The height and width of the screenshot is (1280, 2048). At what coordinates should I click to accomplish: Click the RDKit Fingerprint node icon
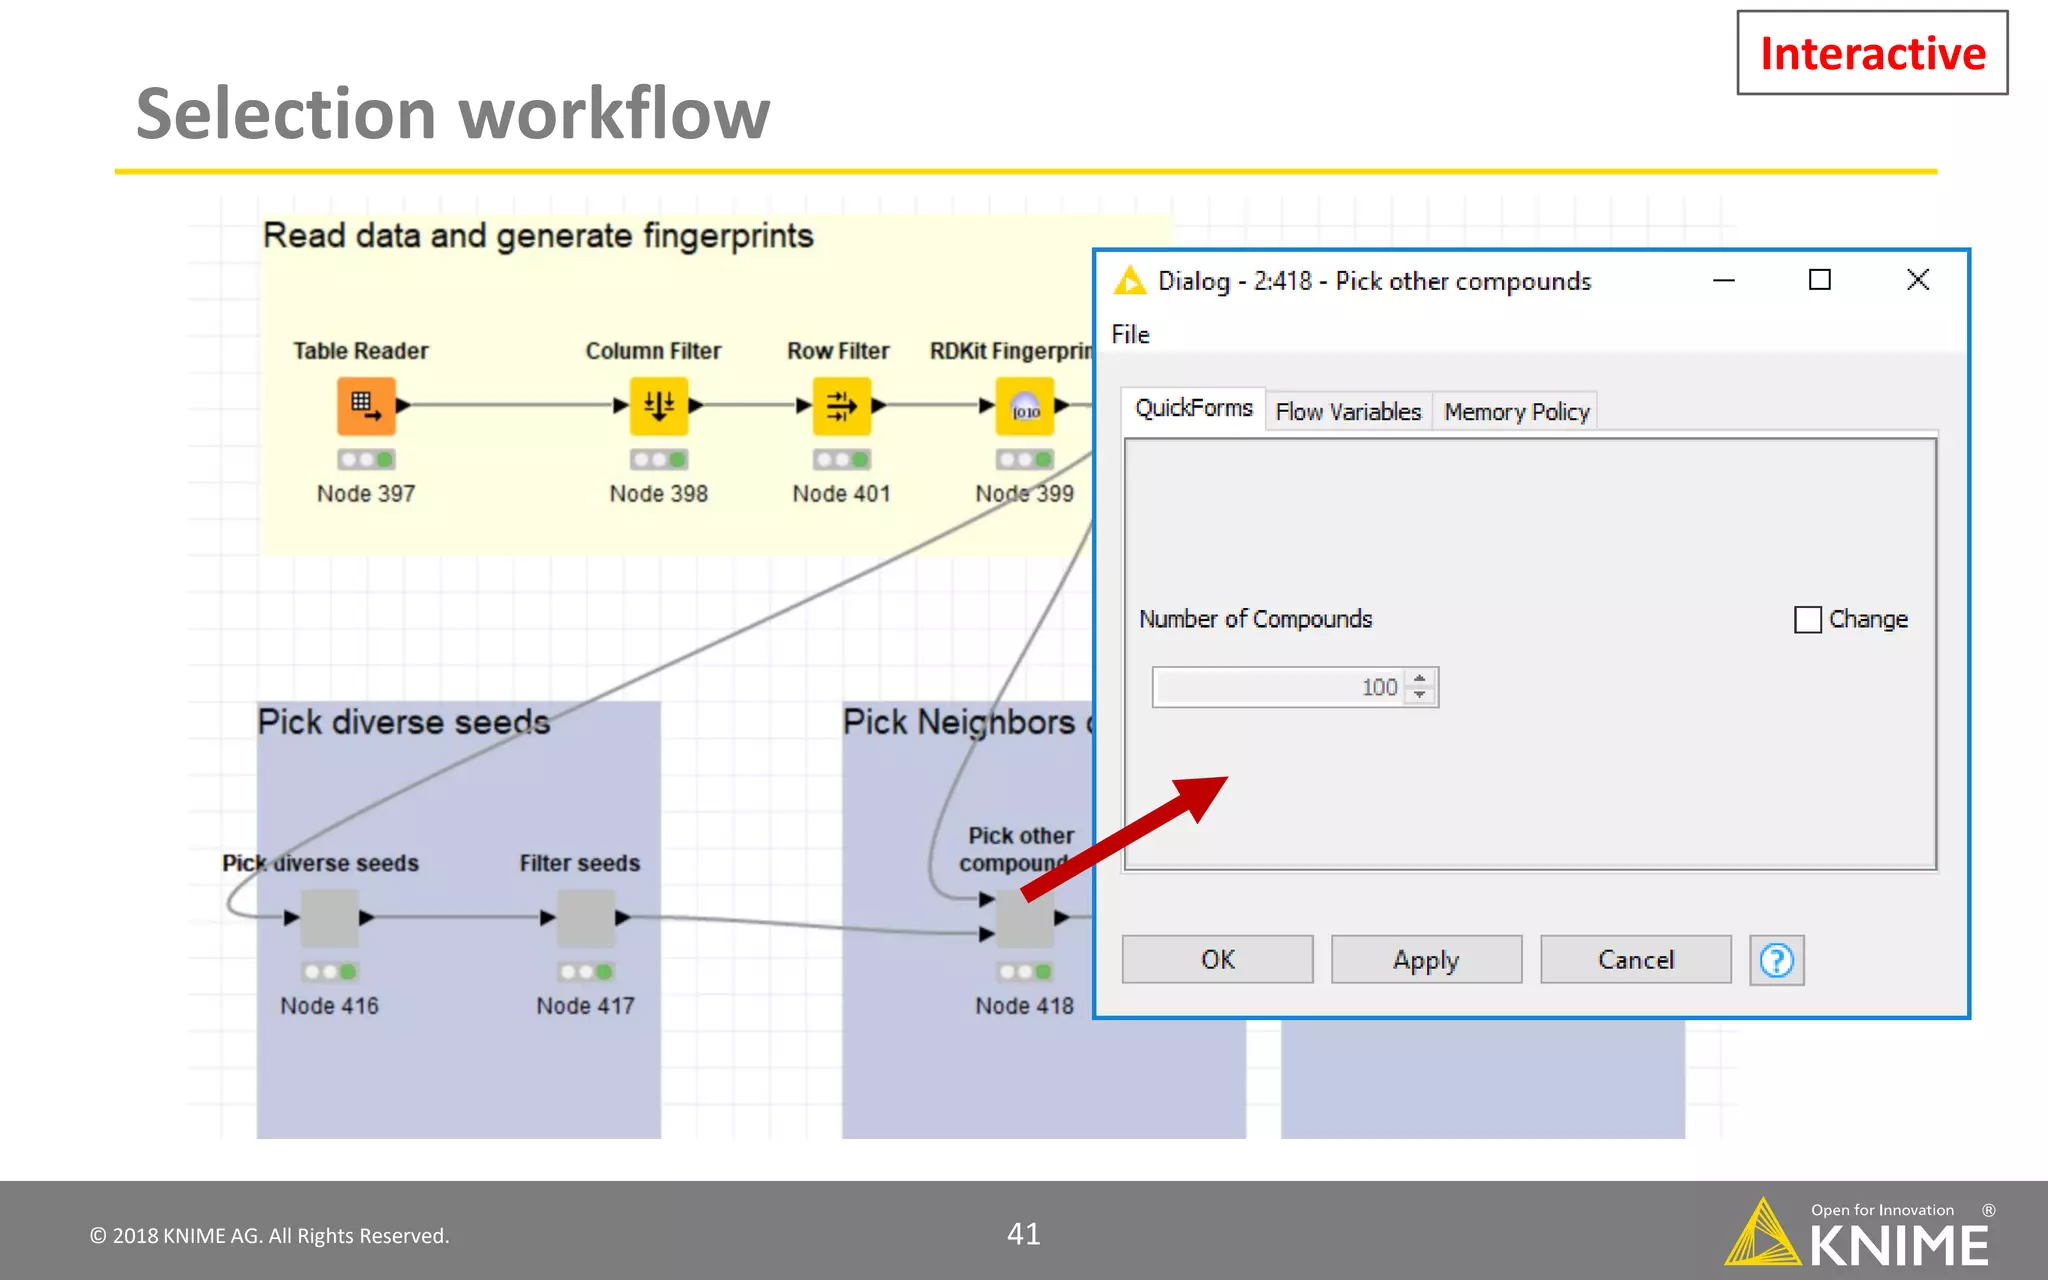1025,405
